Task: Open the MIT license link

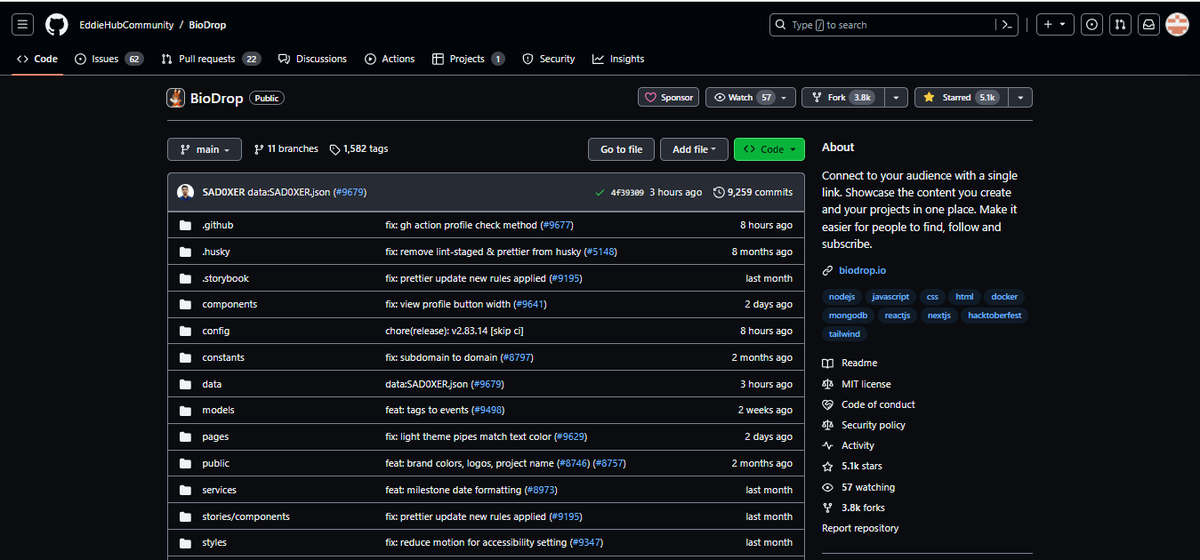Action: pyautogui.click(x=856, y=384)
